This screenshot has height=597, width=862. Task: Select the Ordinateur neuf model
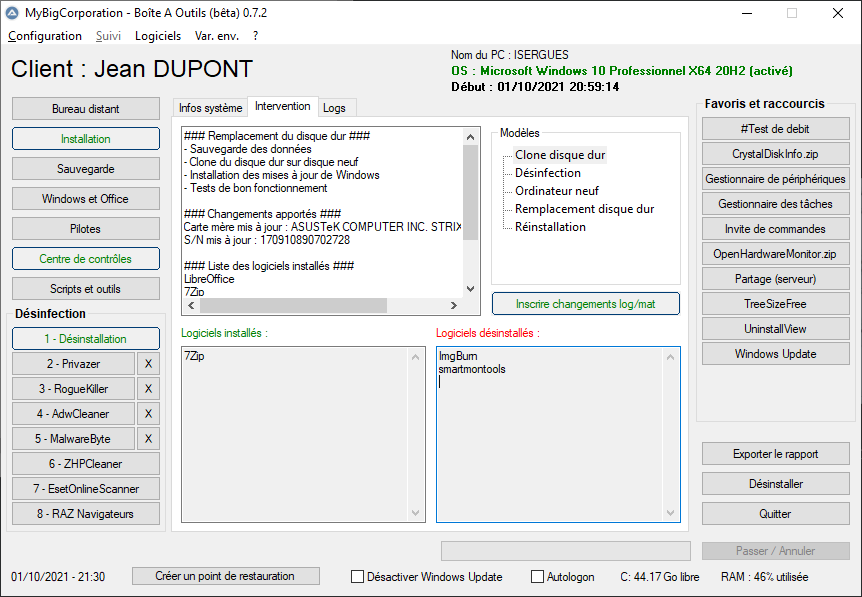click(x=556, y=191)
